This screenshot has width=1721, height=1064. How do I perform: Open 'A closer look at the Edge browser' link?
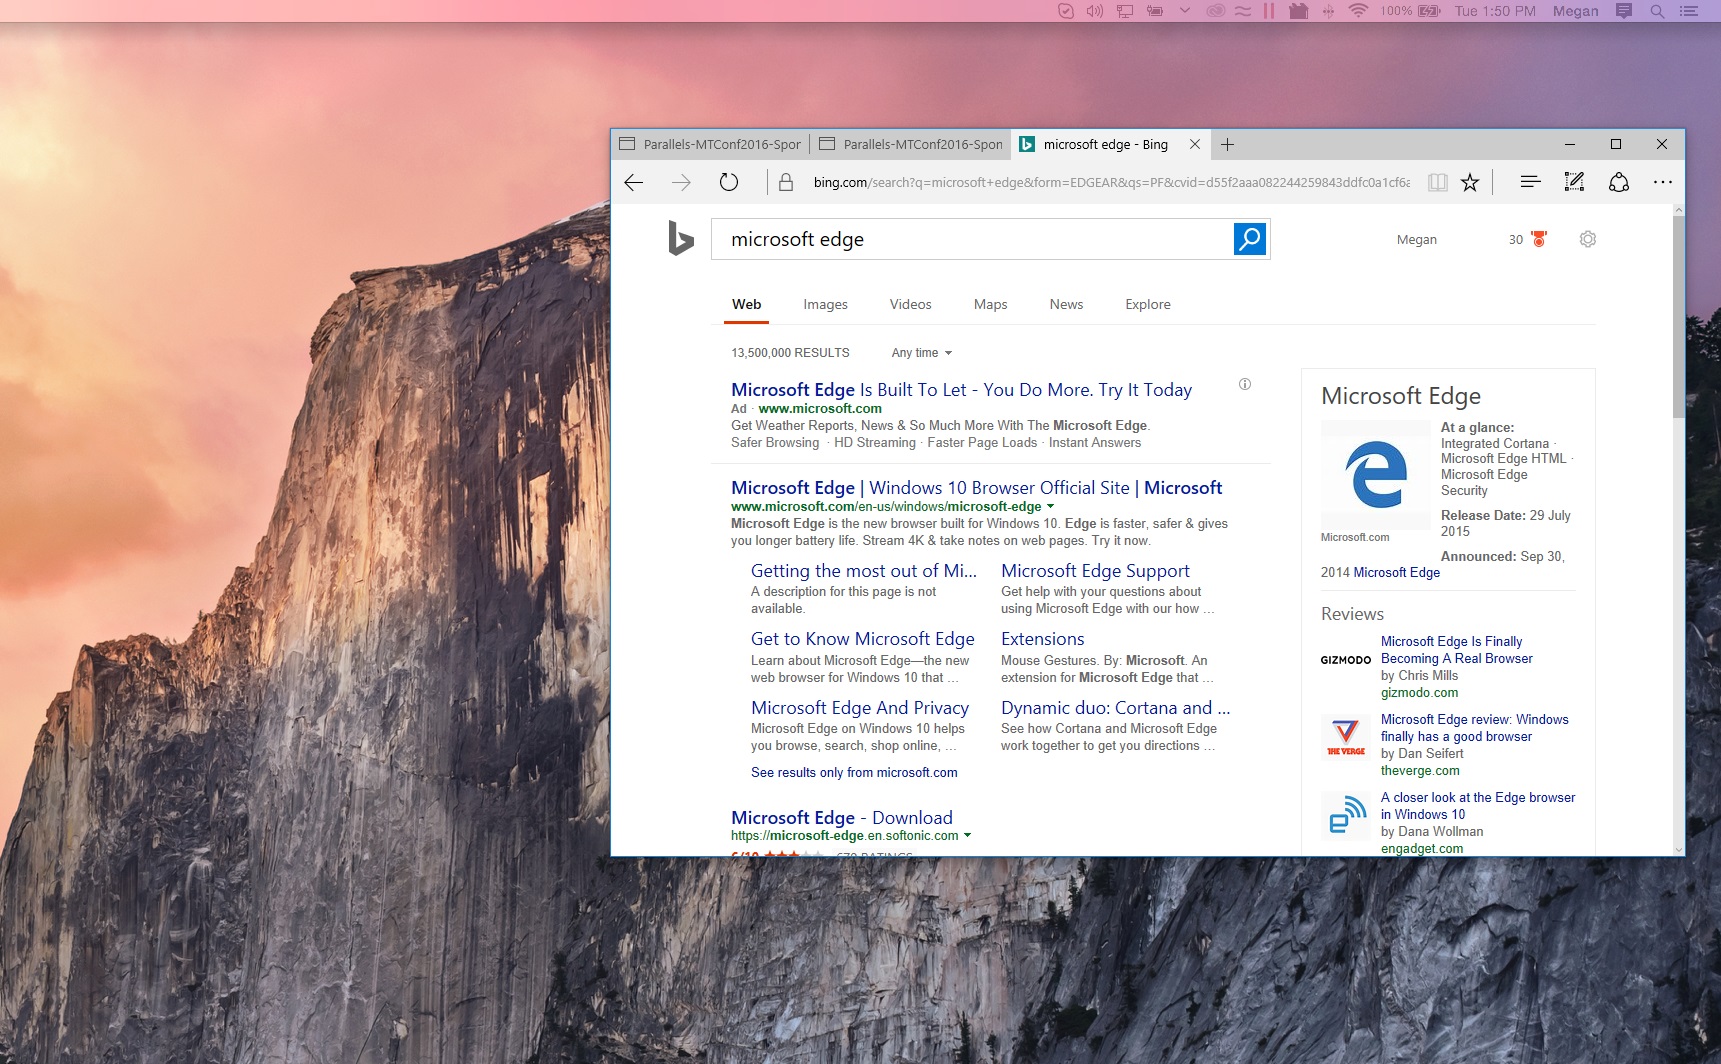pos(1477,806)
